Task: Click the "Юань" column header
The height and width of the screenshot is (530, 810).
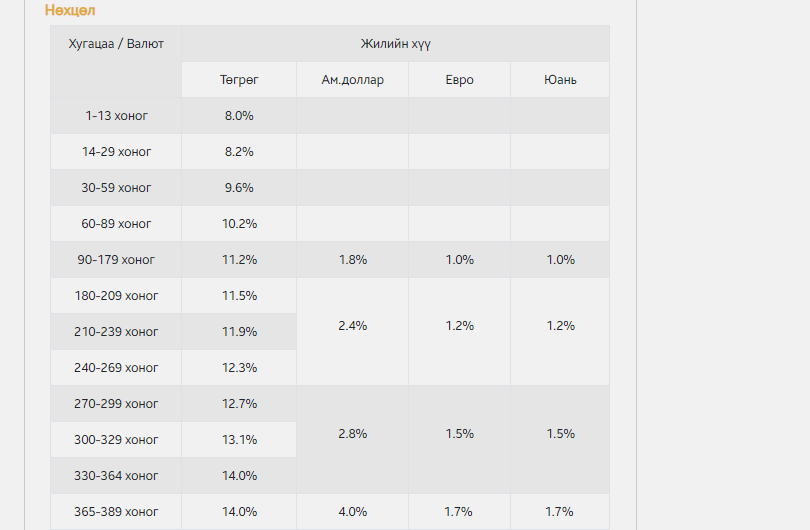Action: 560,80
